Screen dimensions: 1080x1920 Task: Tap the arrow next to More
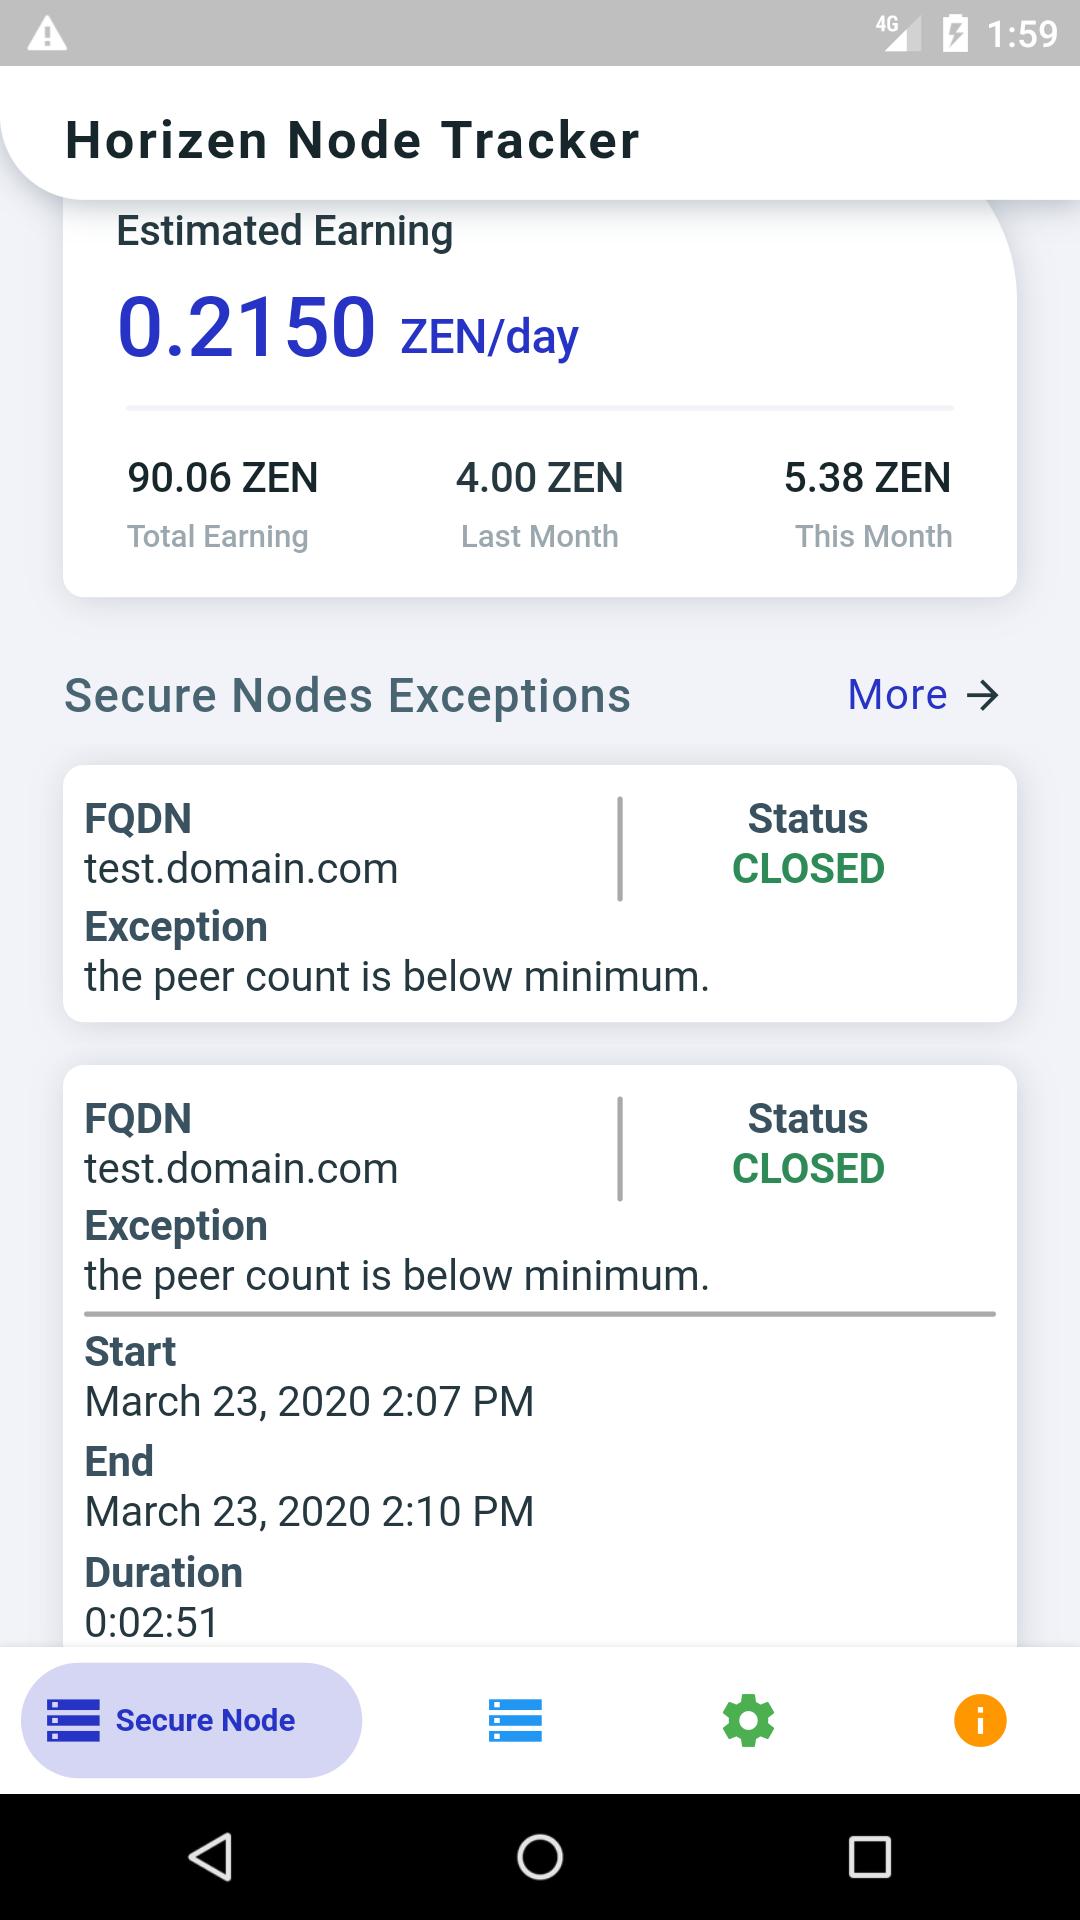983,695
